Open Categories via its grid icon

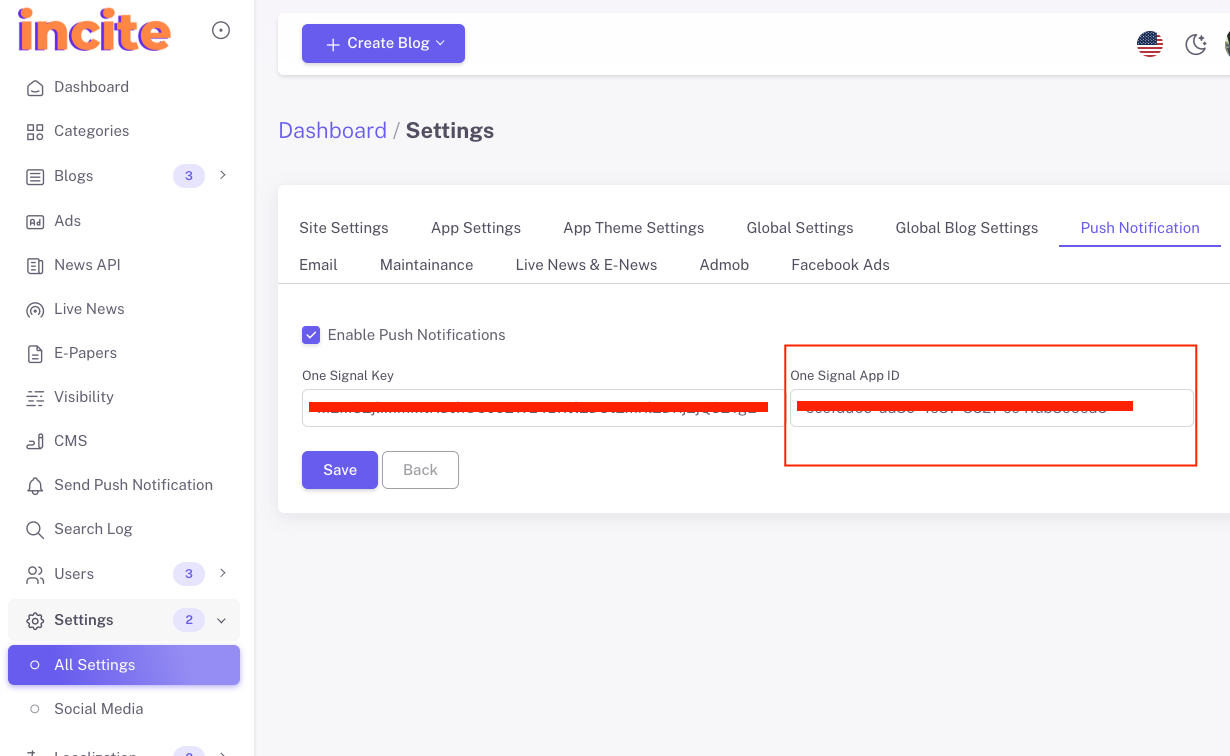click(x=35, y=132)
